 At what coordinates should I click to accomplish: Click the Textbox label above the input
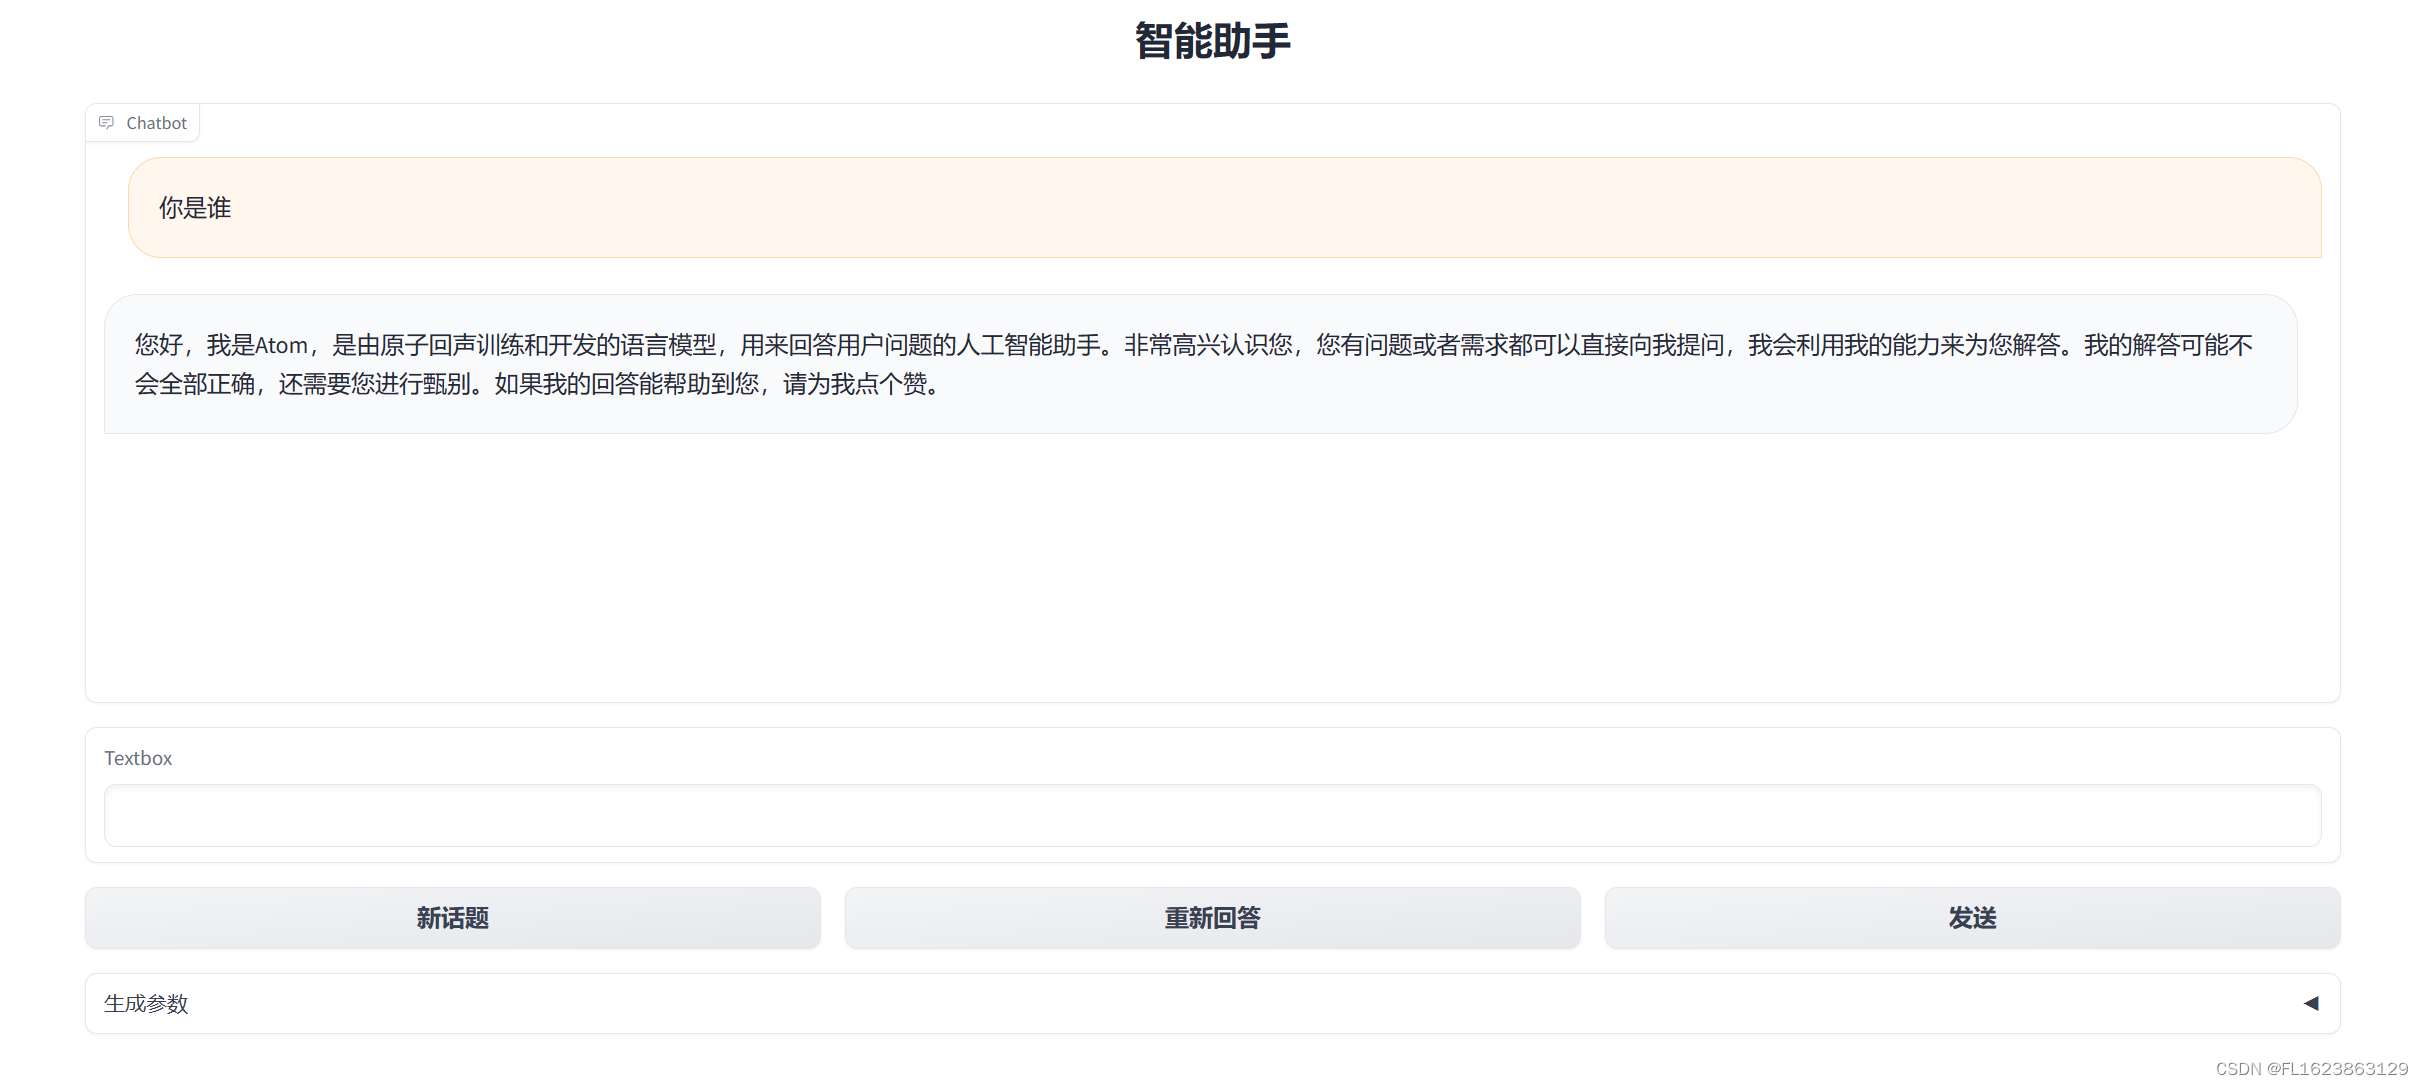point(138,758)
